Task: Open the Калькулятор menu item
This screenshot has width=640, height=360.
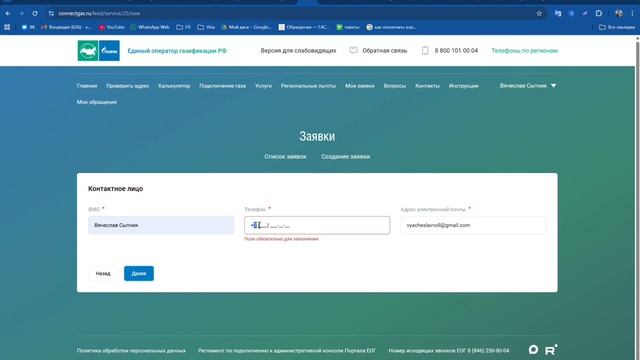Action: tap(174, 86)
